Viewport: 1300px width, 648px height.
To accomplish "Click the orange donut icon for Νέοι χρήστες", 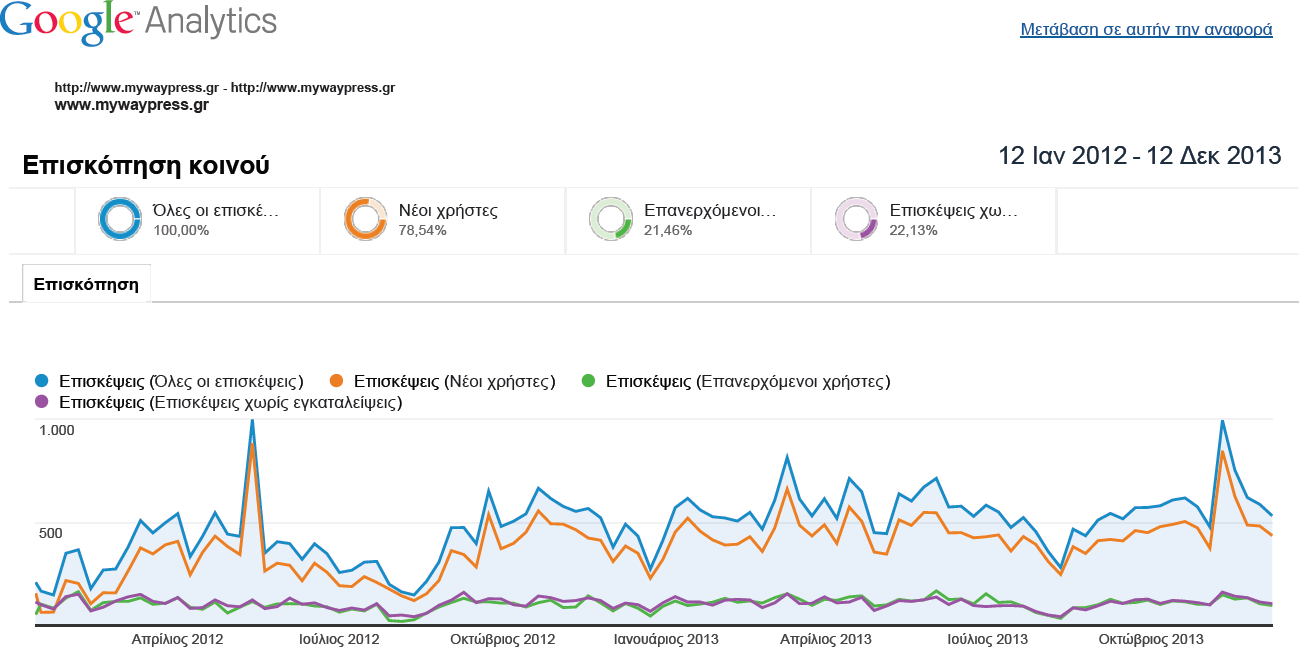I will (x=365, y=219).
